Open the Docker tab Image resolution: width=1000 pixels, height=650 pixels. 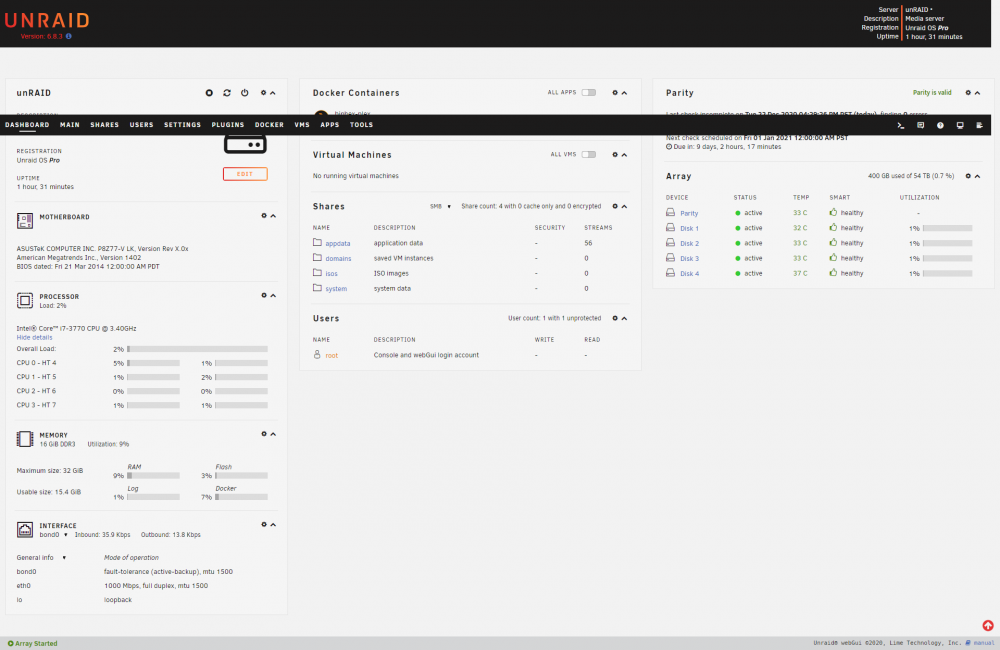click(269, 125)
